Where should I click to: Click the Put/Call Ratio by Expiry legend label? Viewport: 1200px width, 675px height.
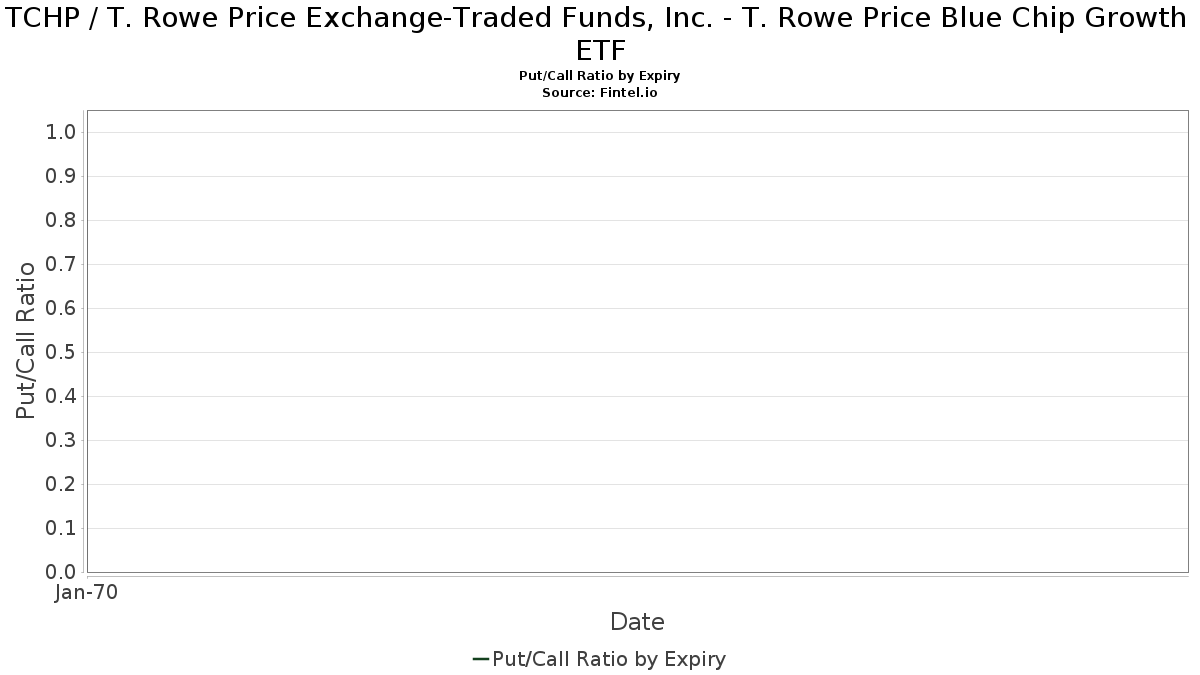click(x=609, y=659)
